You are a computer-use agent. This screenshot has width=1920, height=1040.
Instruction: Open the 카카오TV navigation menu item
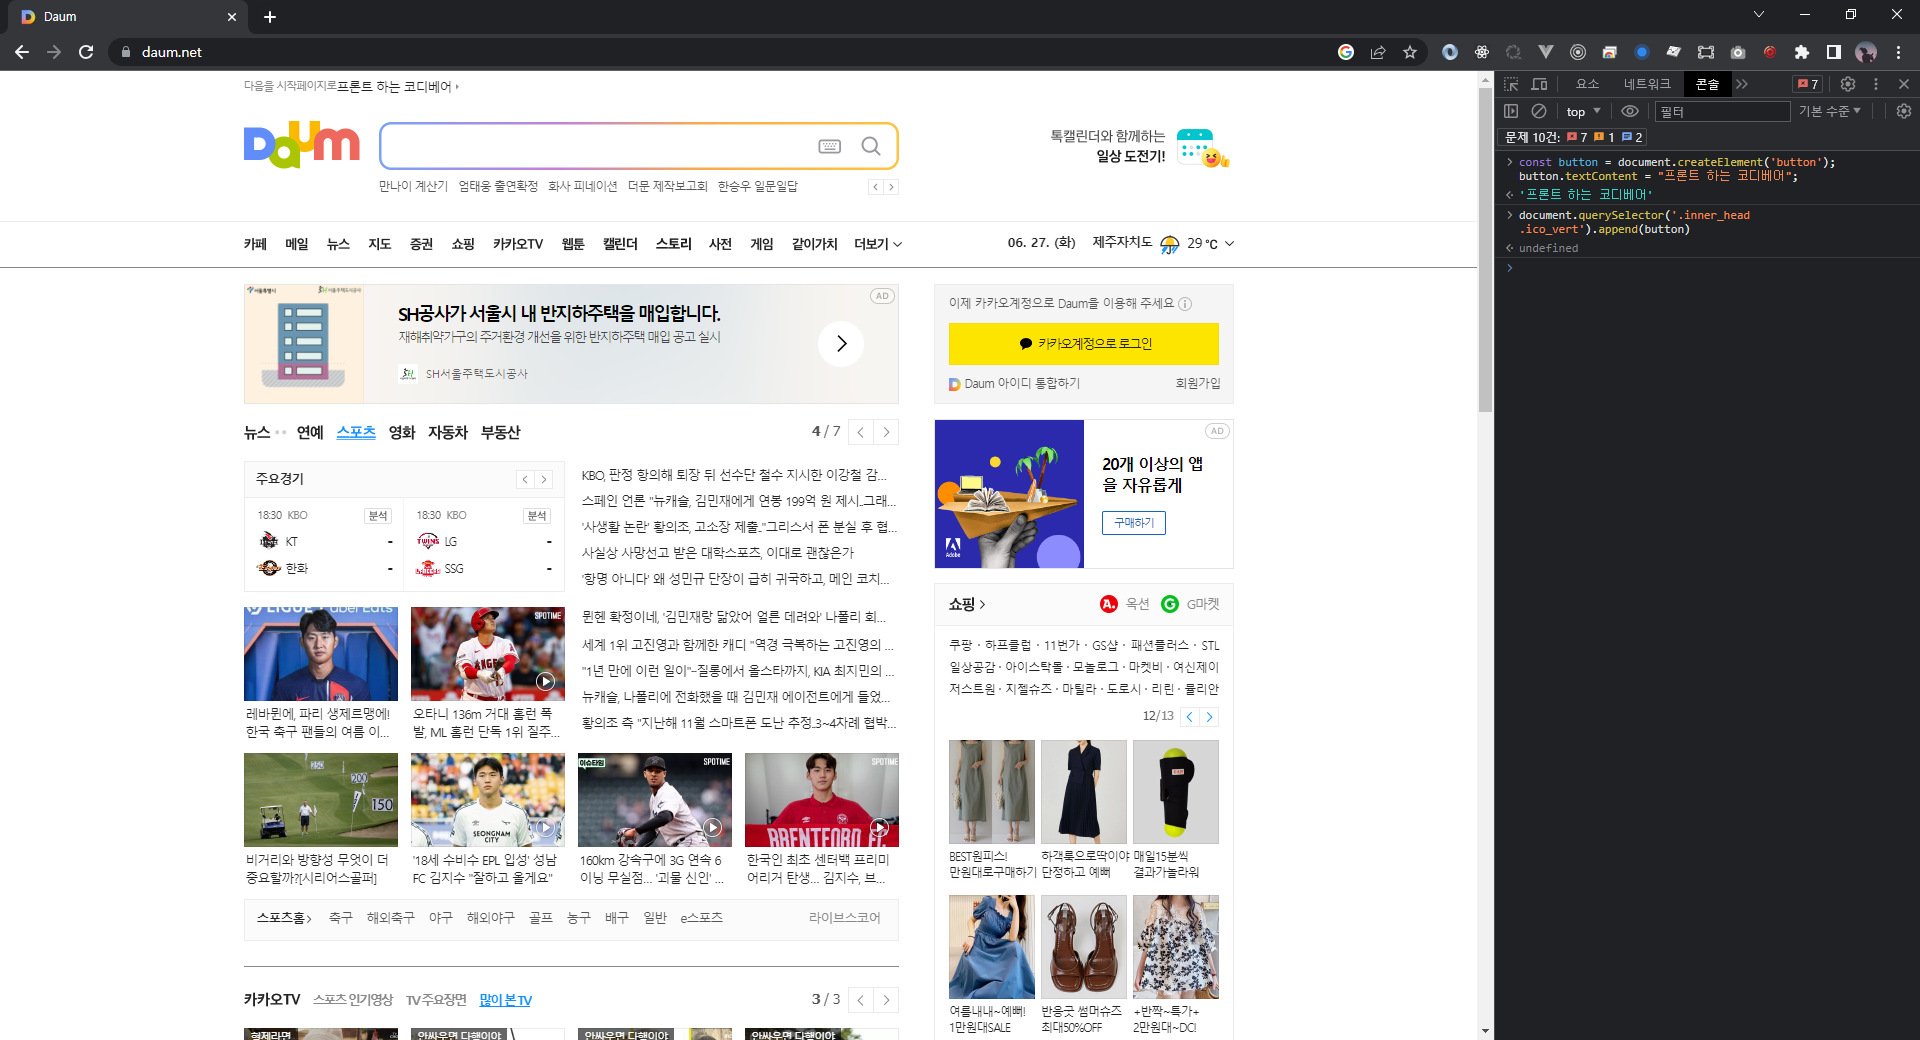pyautogui.click(x=518, y=244)
